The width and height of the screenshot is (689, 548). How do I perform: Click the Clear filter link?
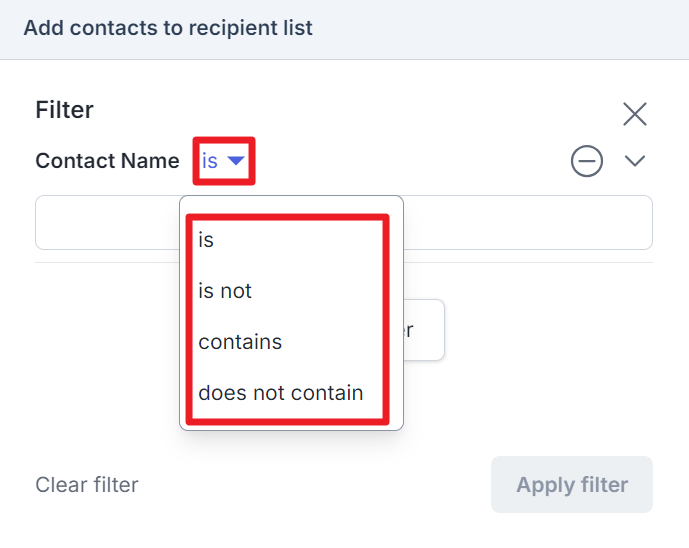click(x=87, y=485)
